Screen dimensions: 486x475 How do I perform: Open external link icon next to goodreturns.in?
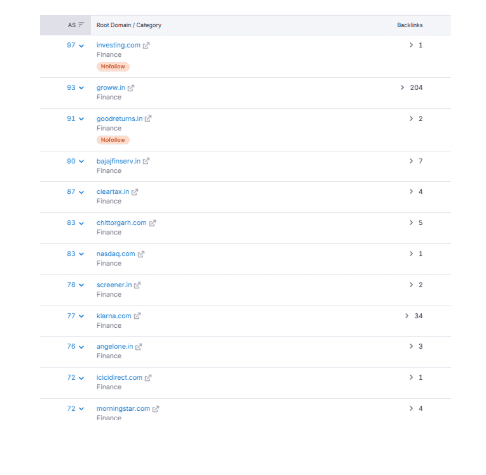click(148, 119)
